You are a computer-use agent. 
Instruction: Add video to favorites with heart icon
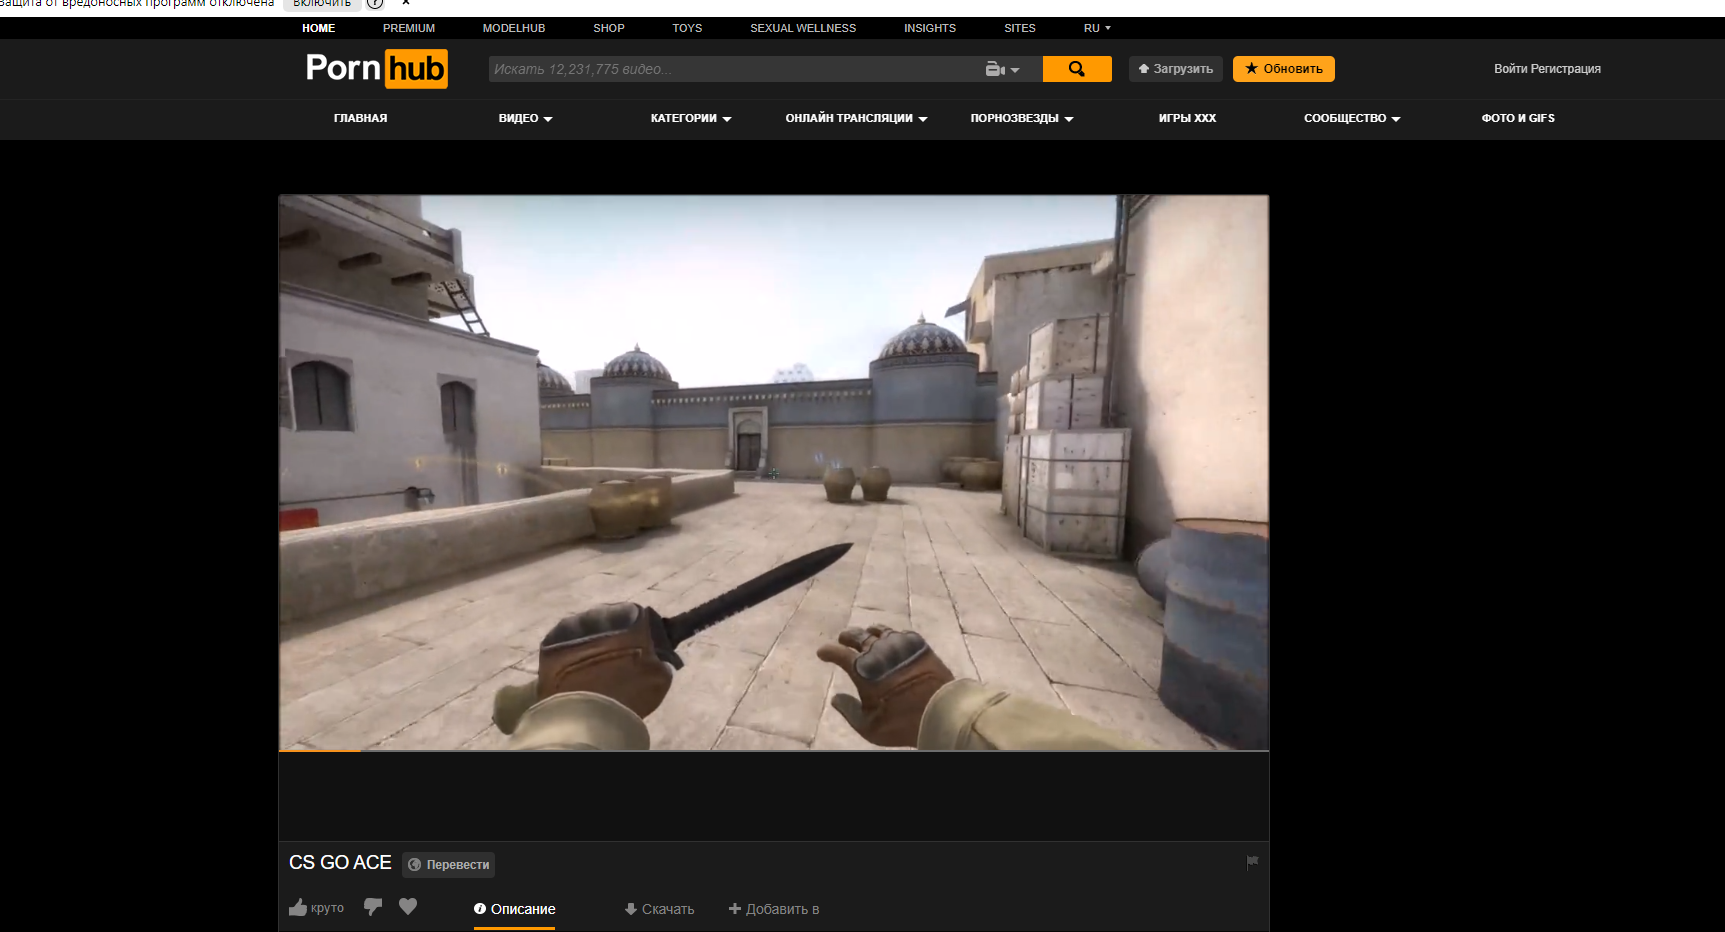point(408,906)
